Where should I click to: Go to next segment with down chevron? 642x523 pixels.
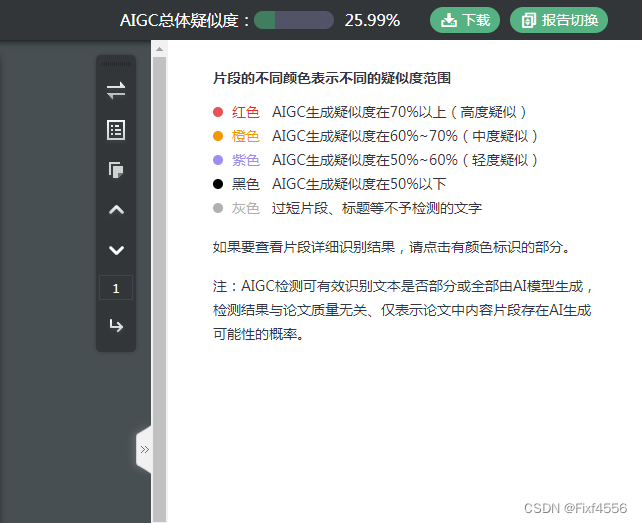[116, 250]
